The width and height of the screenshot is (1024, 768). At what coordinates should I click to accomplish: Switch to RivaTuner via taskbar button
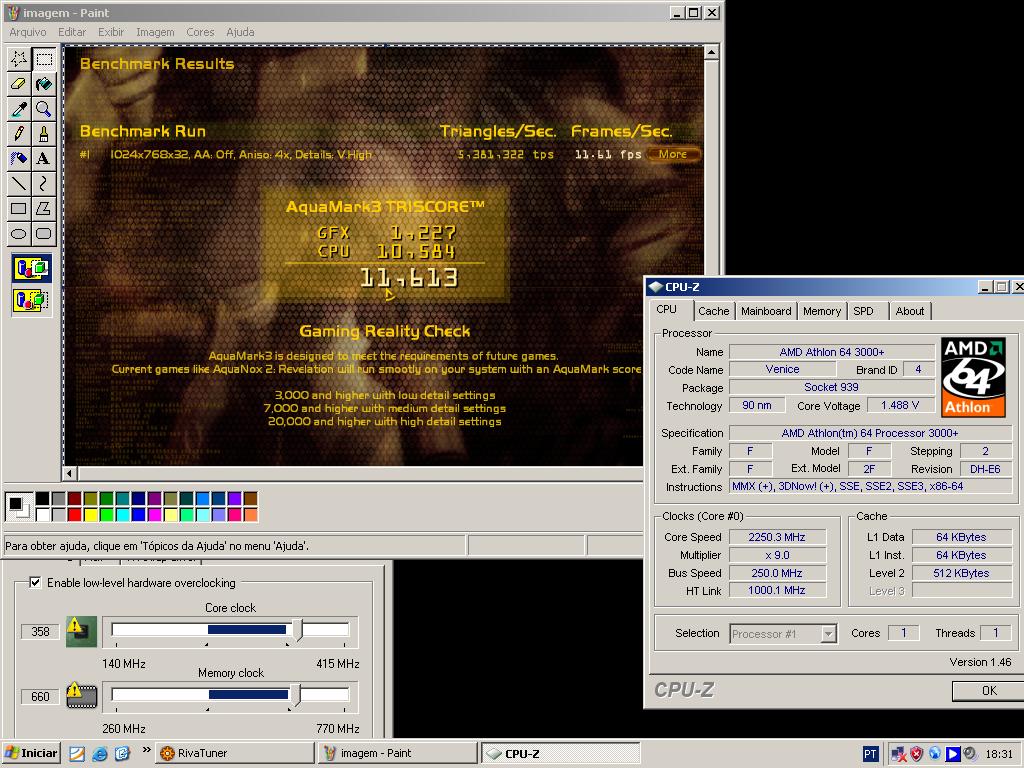point(235,753)
